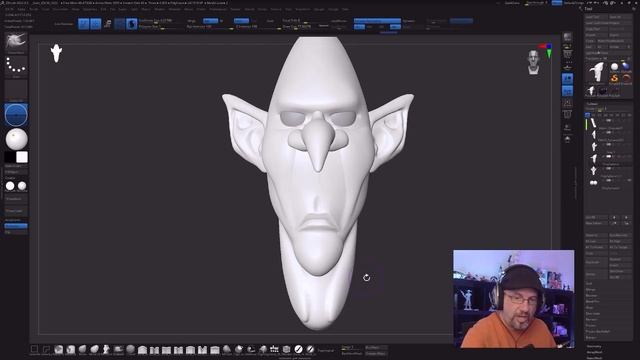Viewport: 640px width, 360px height.
Task: Expand the Merge section
Action: 590,289
